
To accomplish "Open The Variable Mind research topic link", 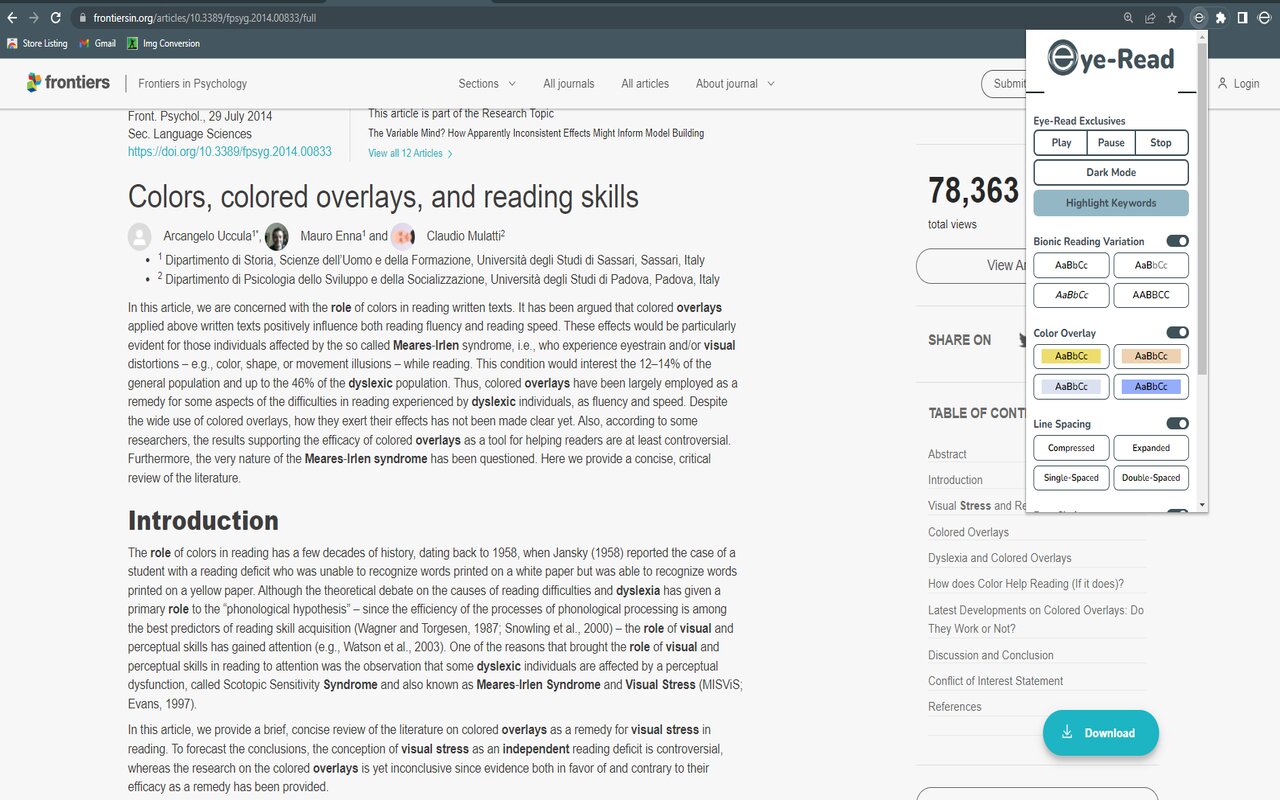I will (536, 133).
